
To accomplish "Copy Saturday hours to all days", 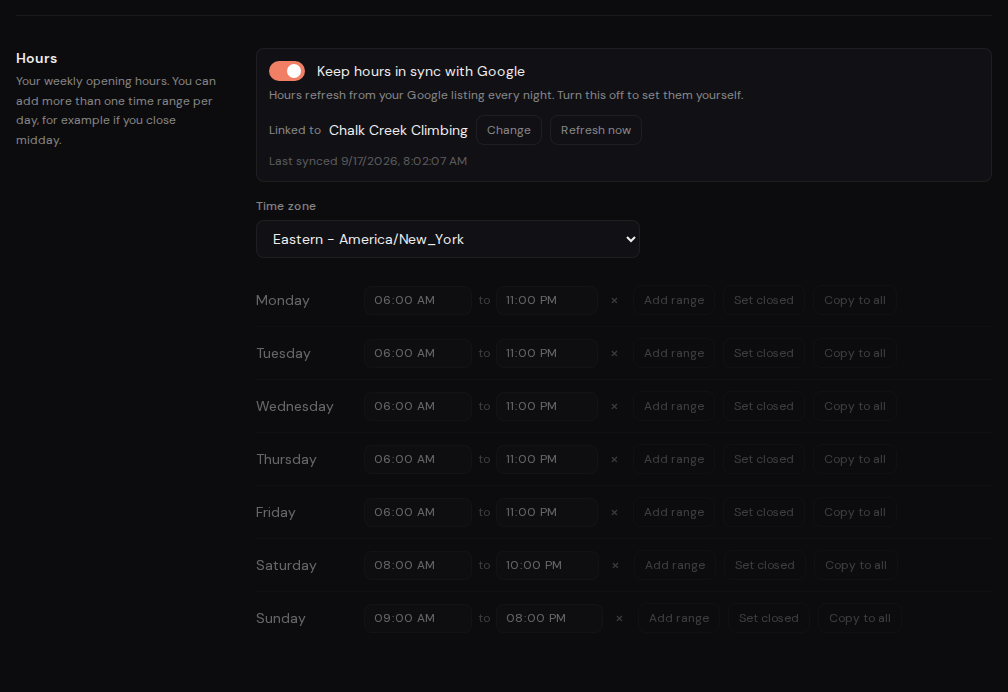I will pos(856,565).
